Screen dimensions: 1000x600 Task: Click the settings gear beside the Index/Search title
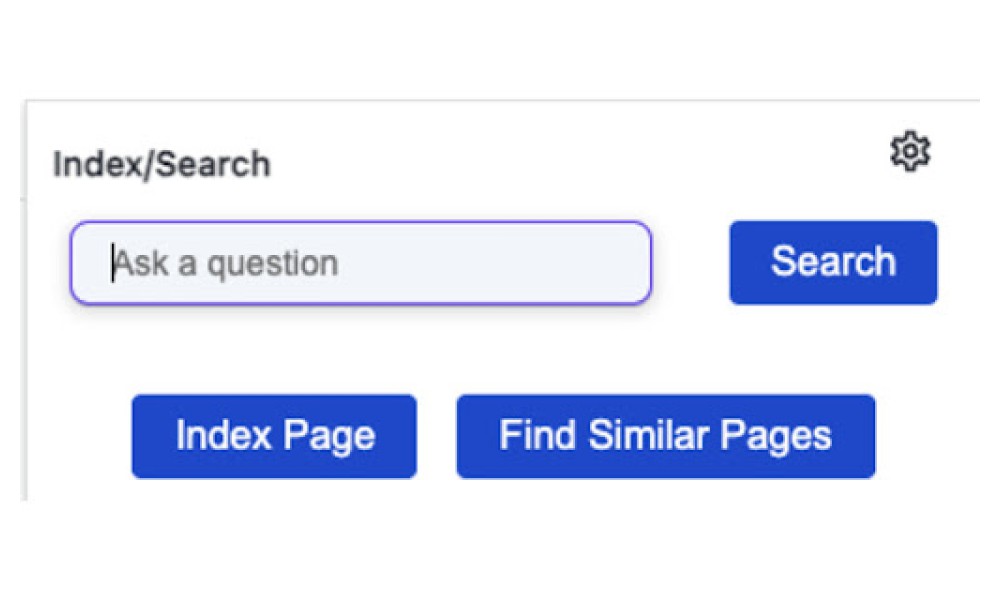910,152
